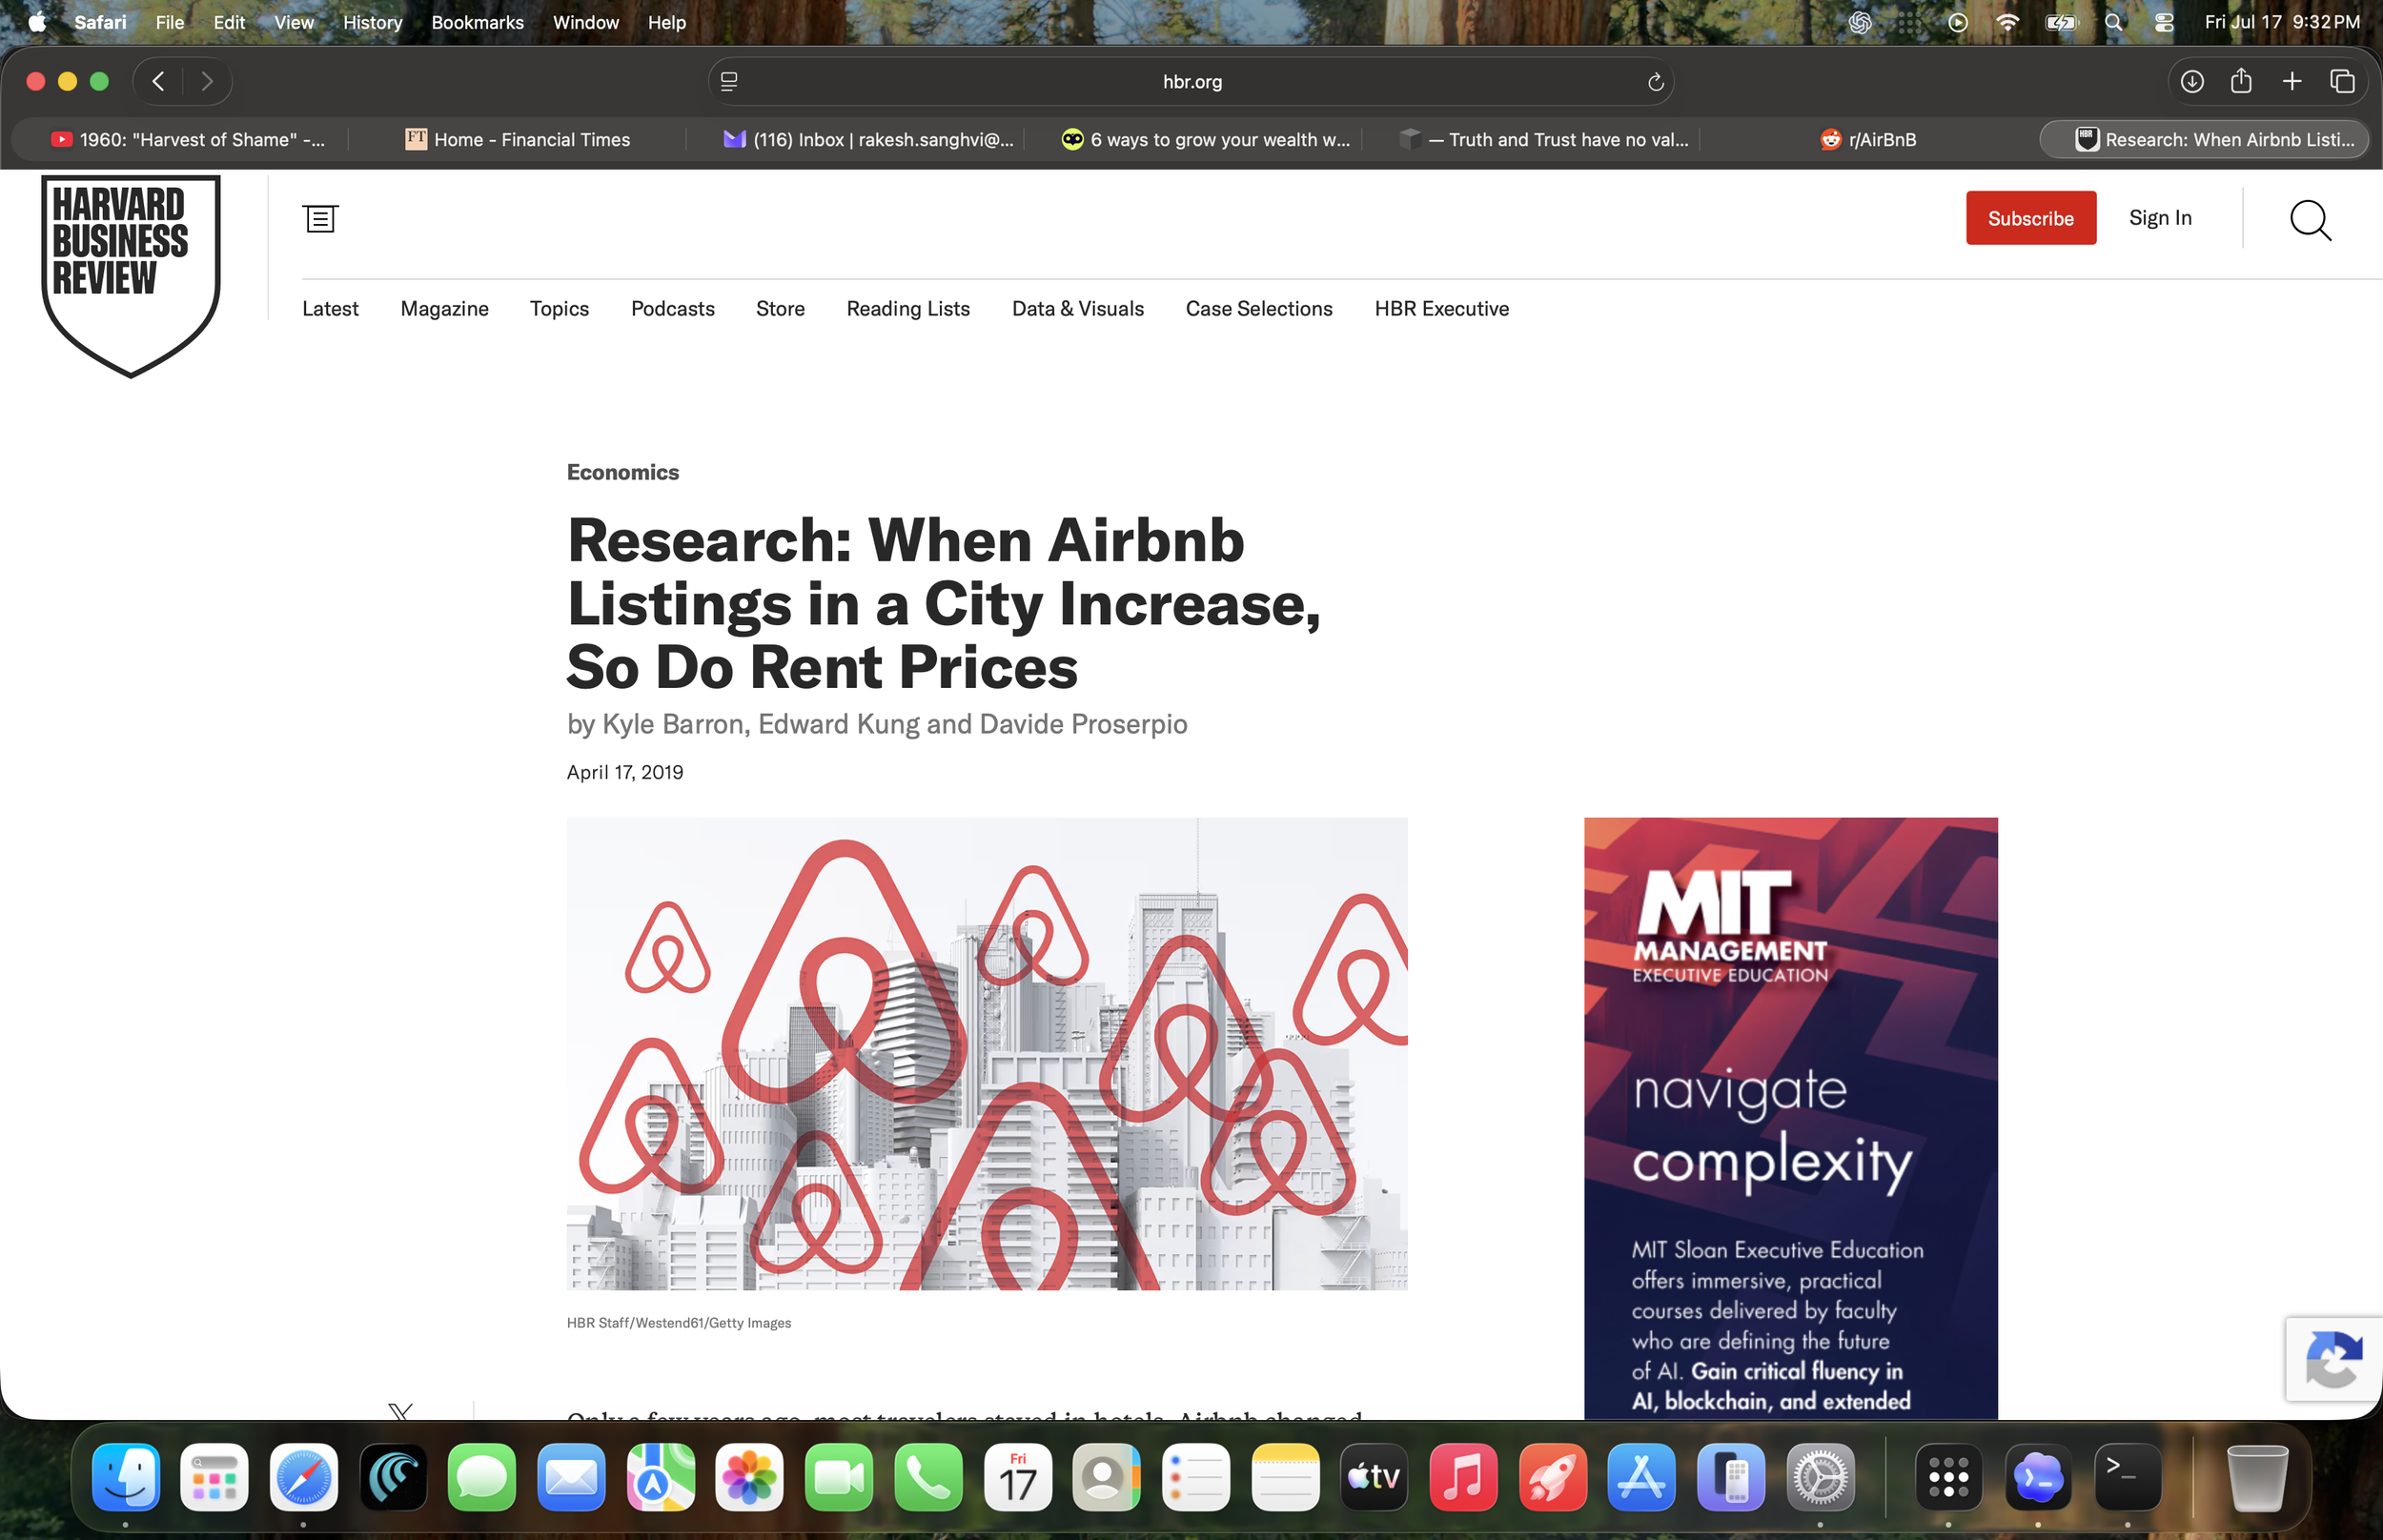Open the Safari File menu

170,22
